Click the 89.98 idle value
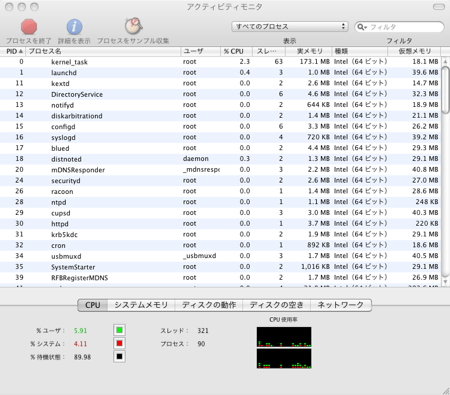 coord(82,357)
